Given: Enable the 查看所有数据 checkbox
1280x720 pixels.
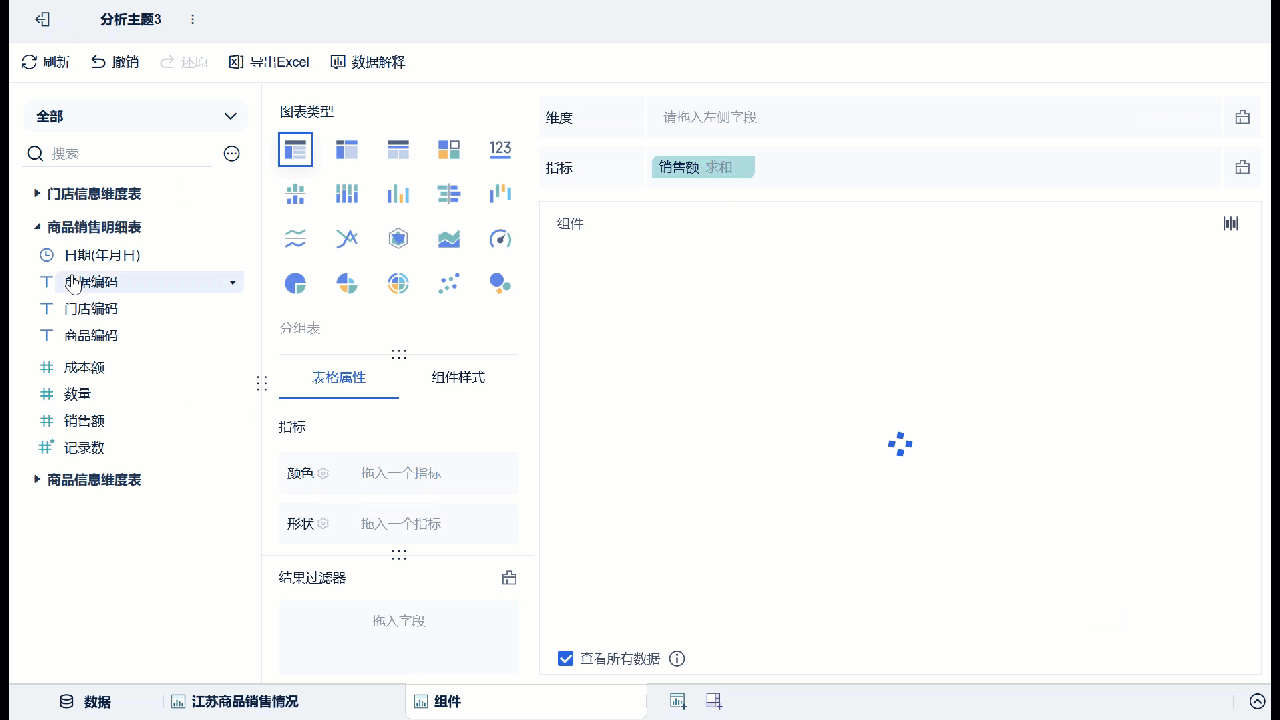Looking at the screenshot, I should click(x=567, y=658).
